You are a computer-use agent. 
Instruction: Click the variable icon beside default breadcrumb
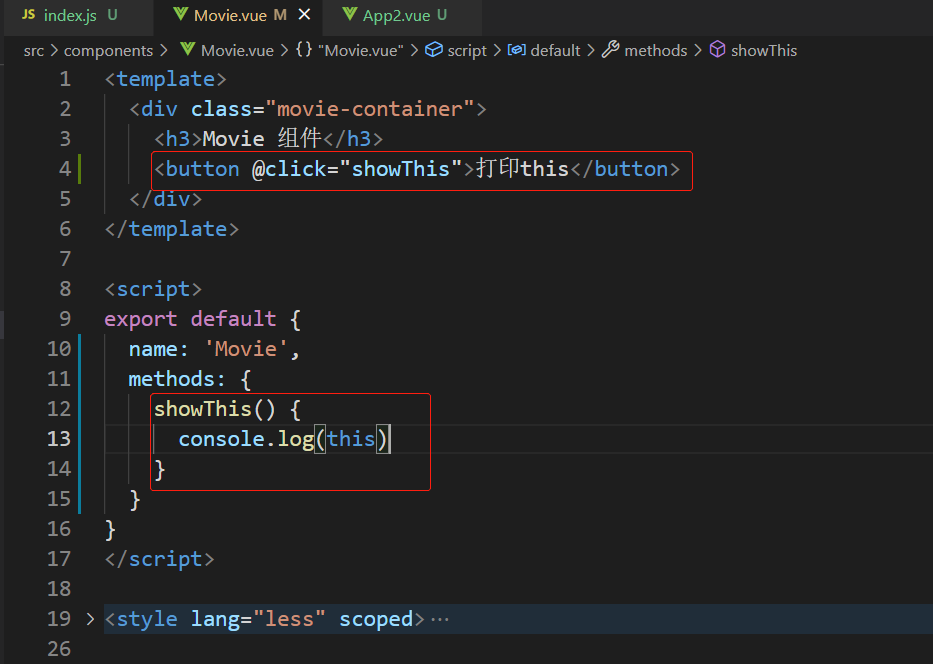pos(516,49)
